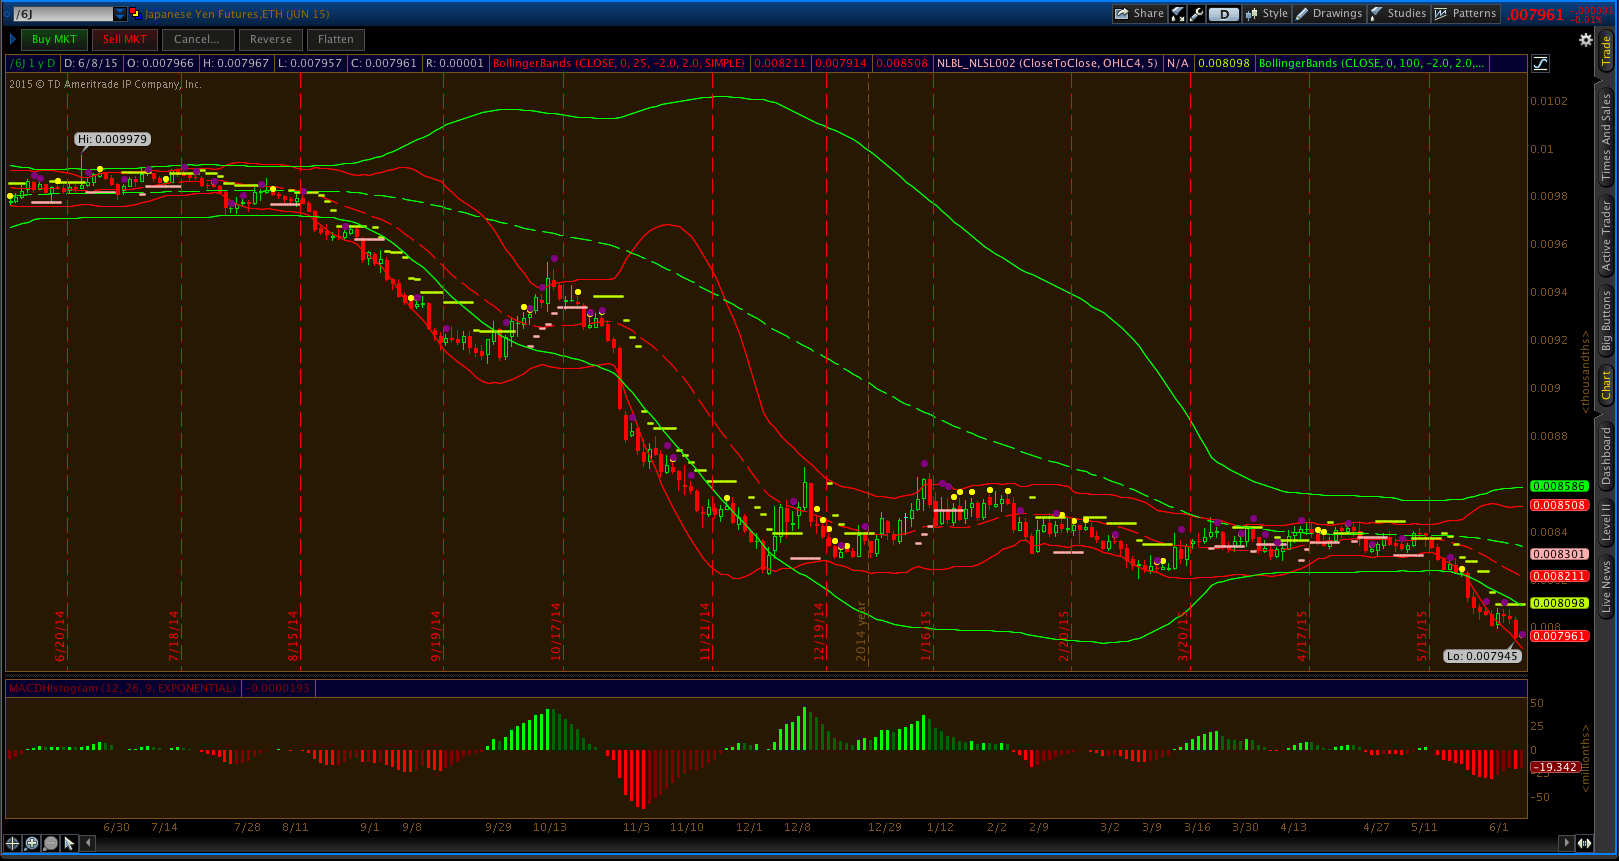Select the pointer cursor tool
This screenshot has height=861, width=1619.
point(70,843)
